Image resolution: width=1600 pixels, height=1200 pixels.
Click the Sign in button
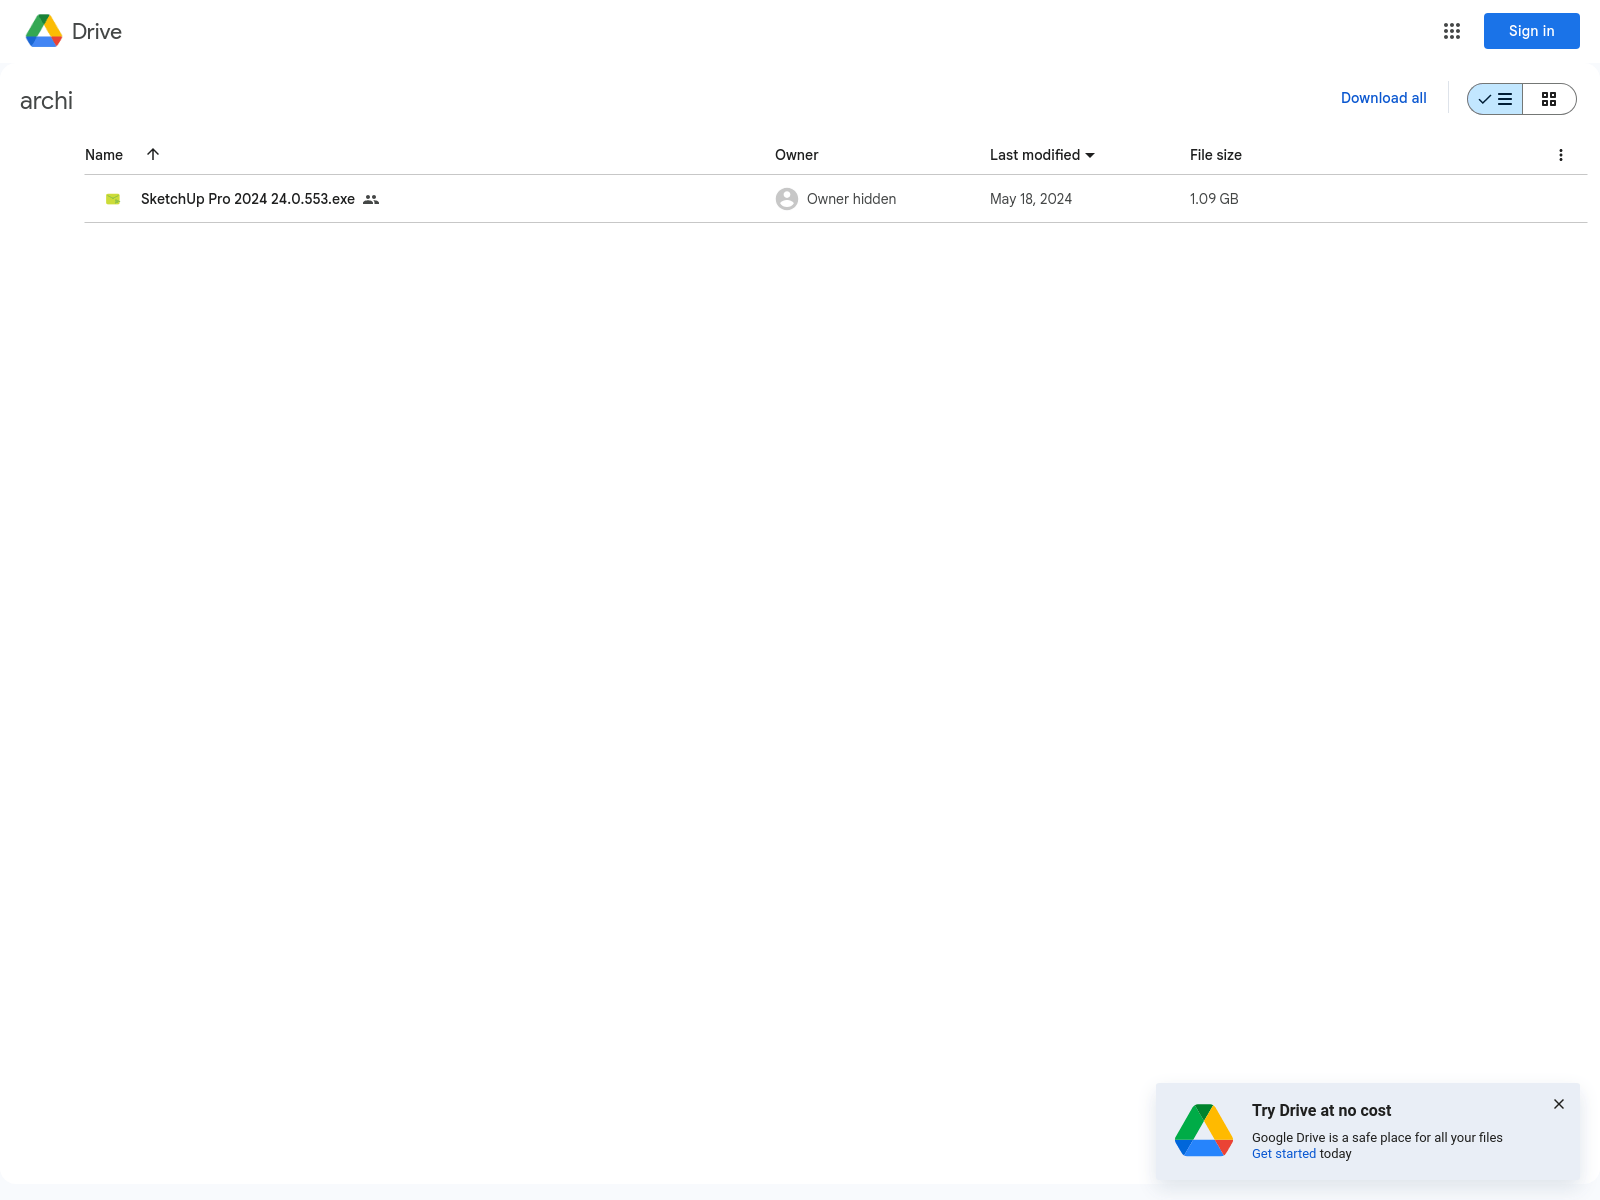point(1531,31)
